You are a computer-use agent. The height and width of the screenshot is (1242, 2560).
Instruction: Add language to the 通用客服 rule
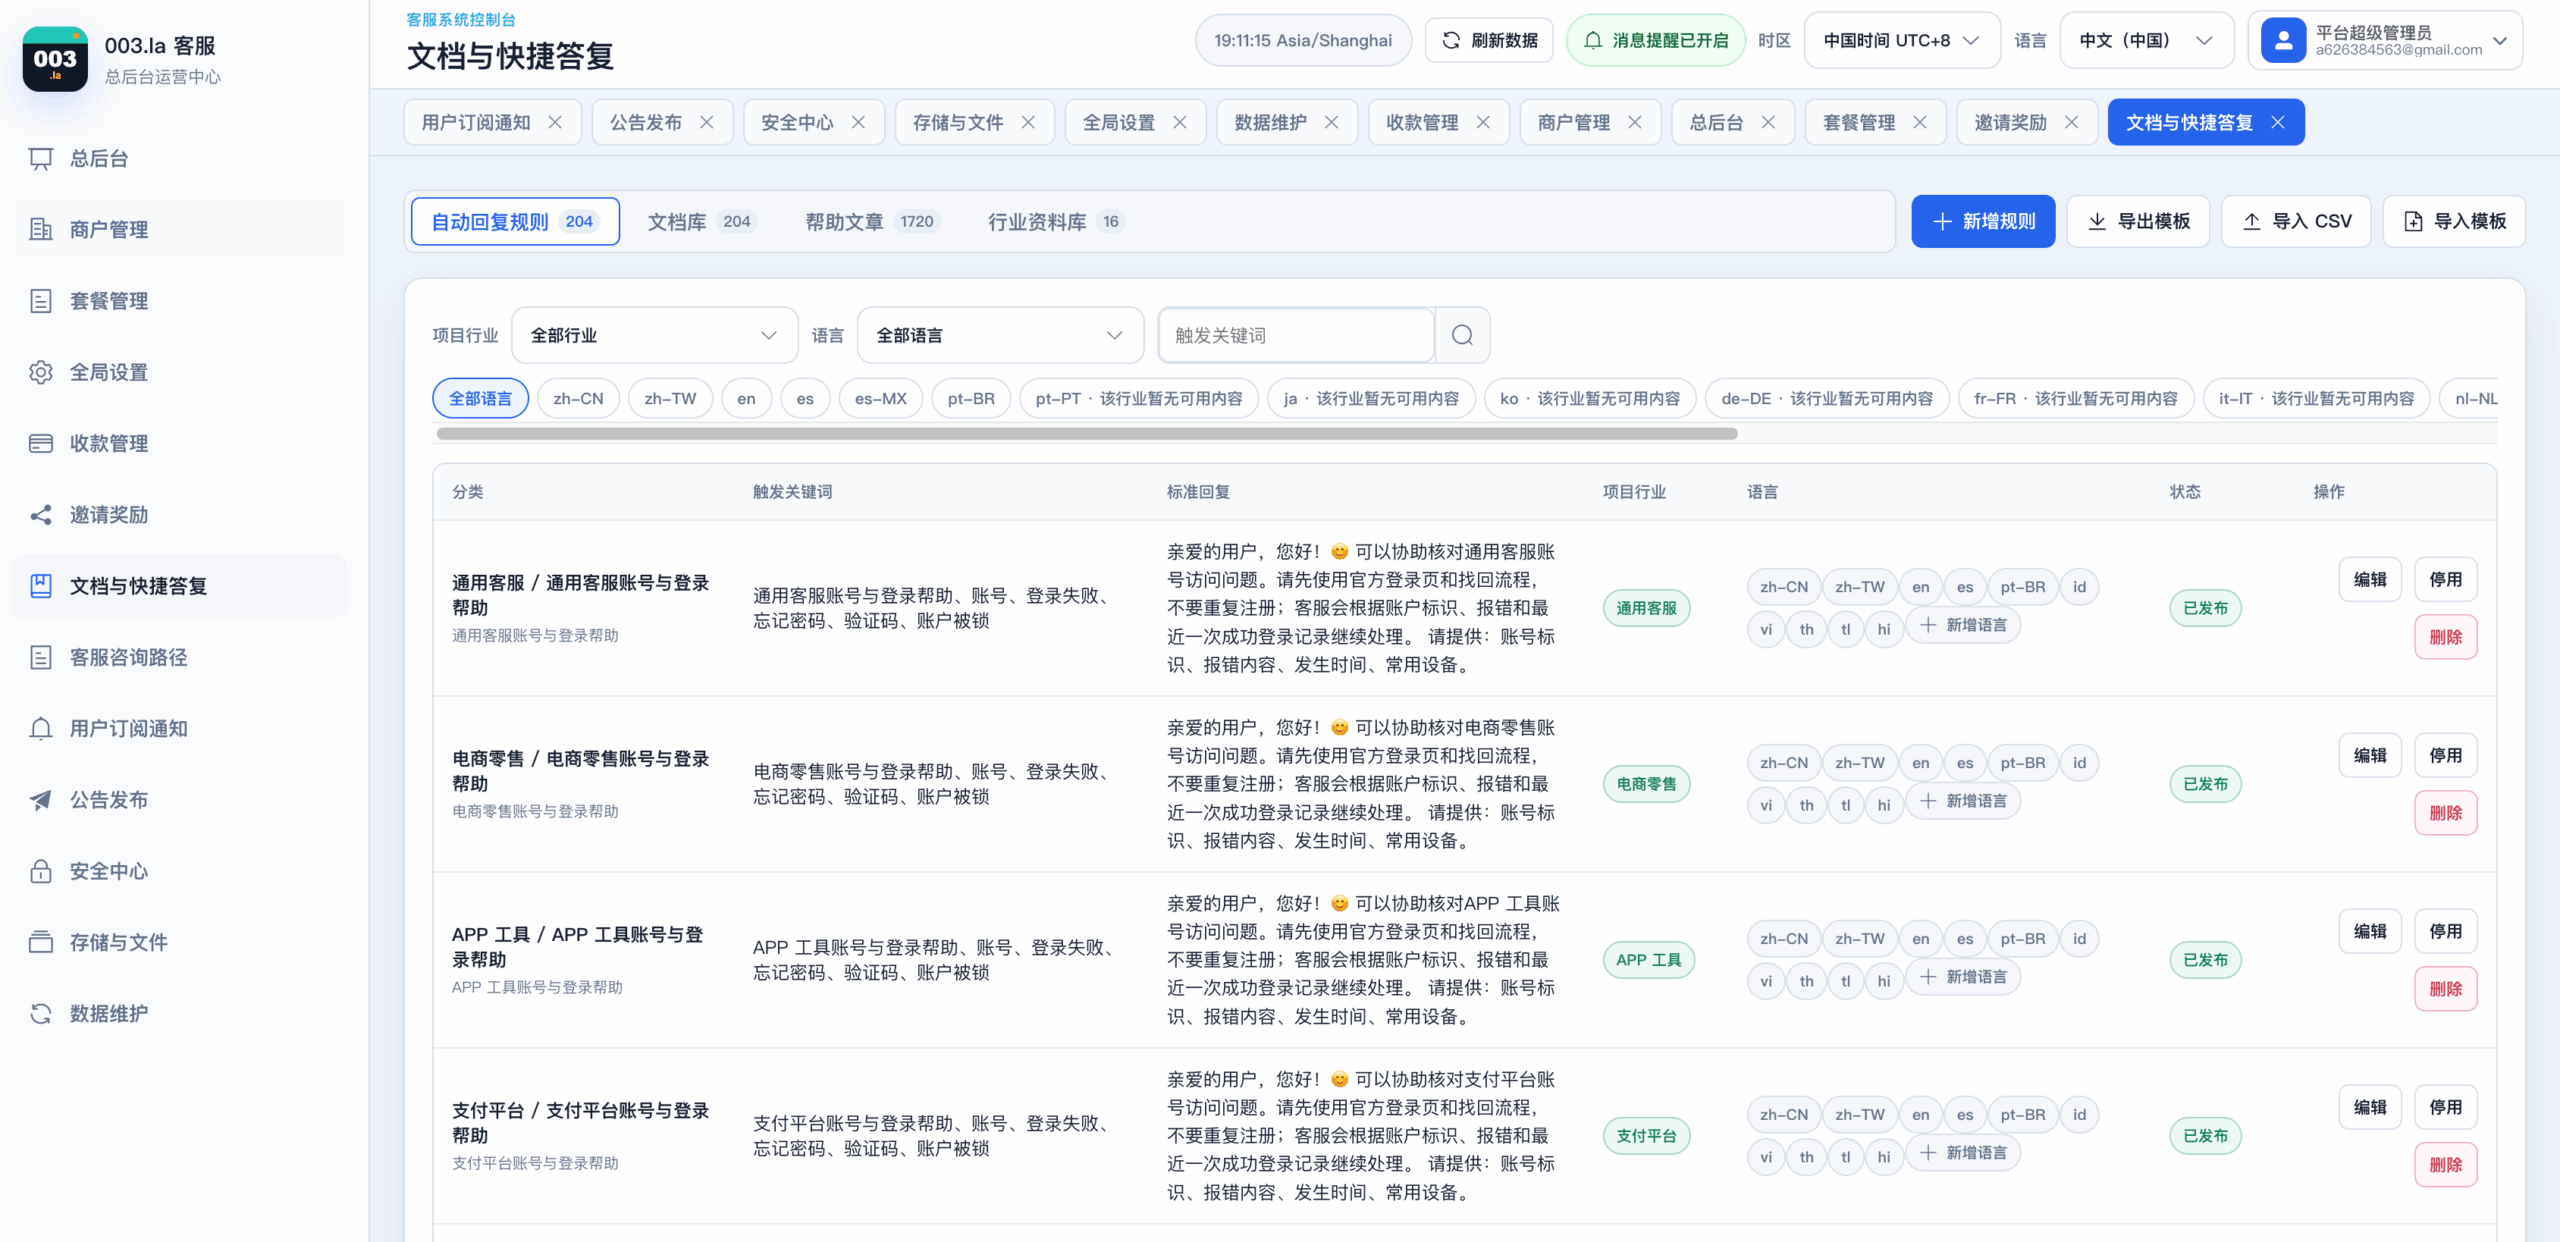coord(1963,625)
